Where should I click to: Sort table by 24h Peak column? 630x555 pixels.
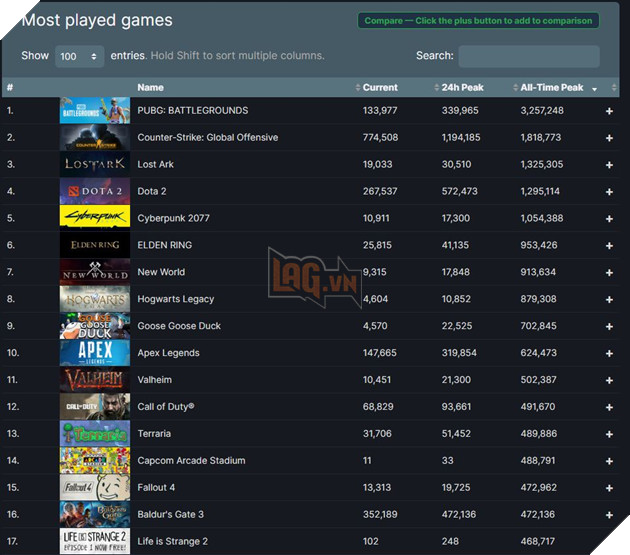462,88
